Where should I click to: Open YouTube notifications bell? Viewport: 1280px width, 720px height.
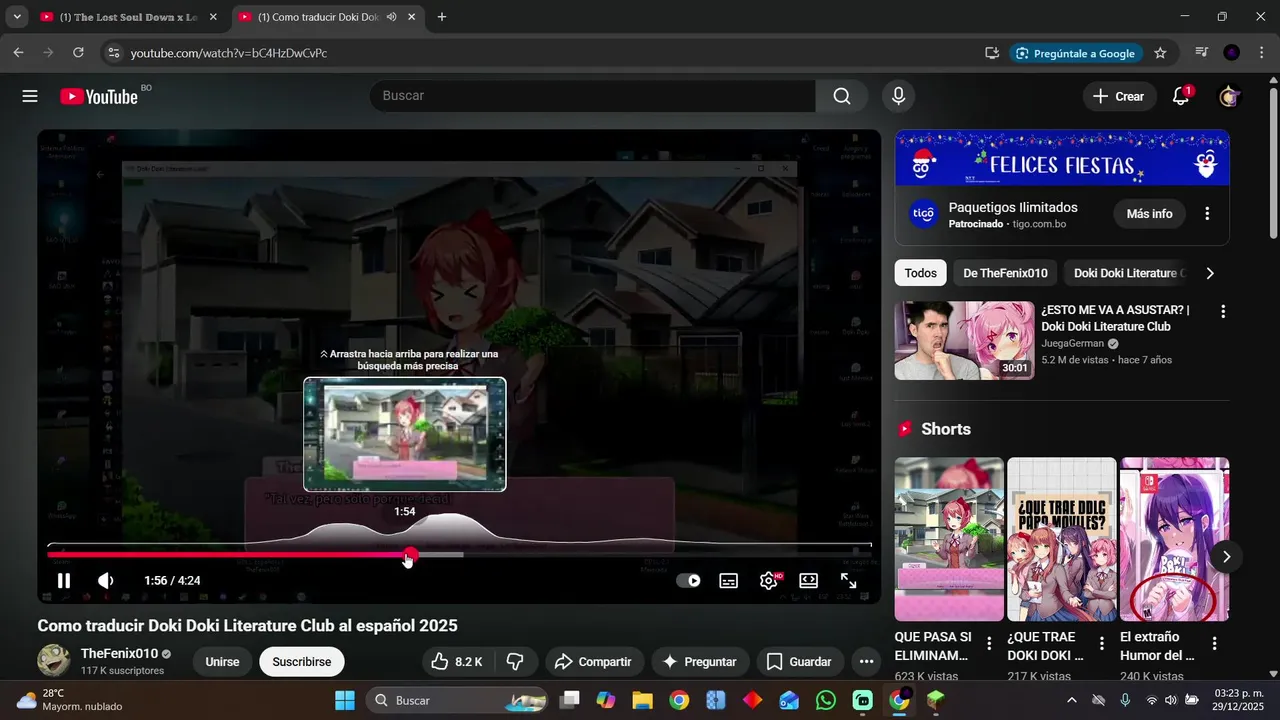(x=1181, y=96)
